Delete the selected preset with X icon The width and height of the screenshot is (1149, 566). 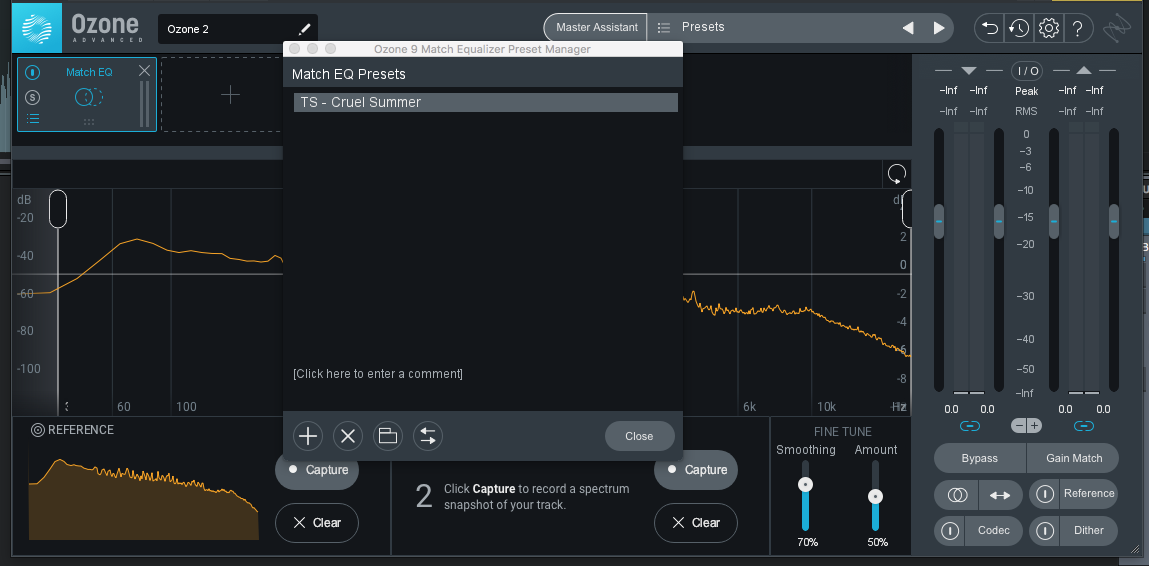348,436
